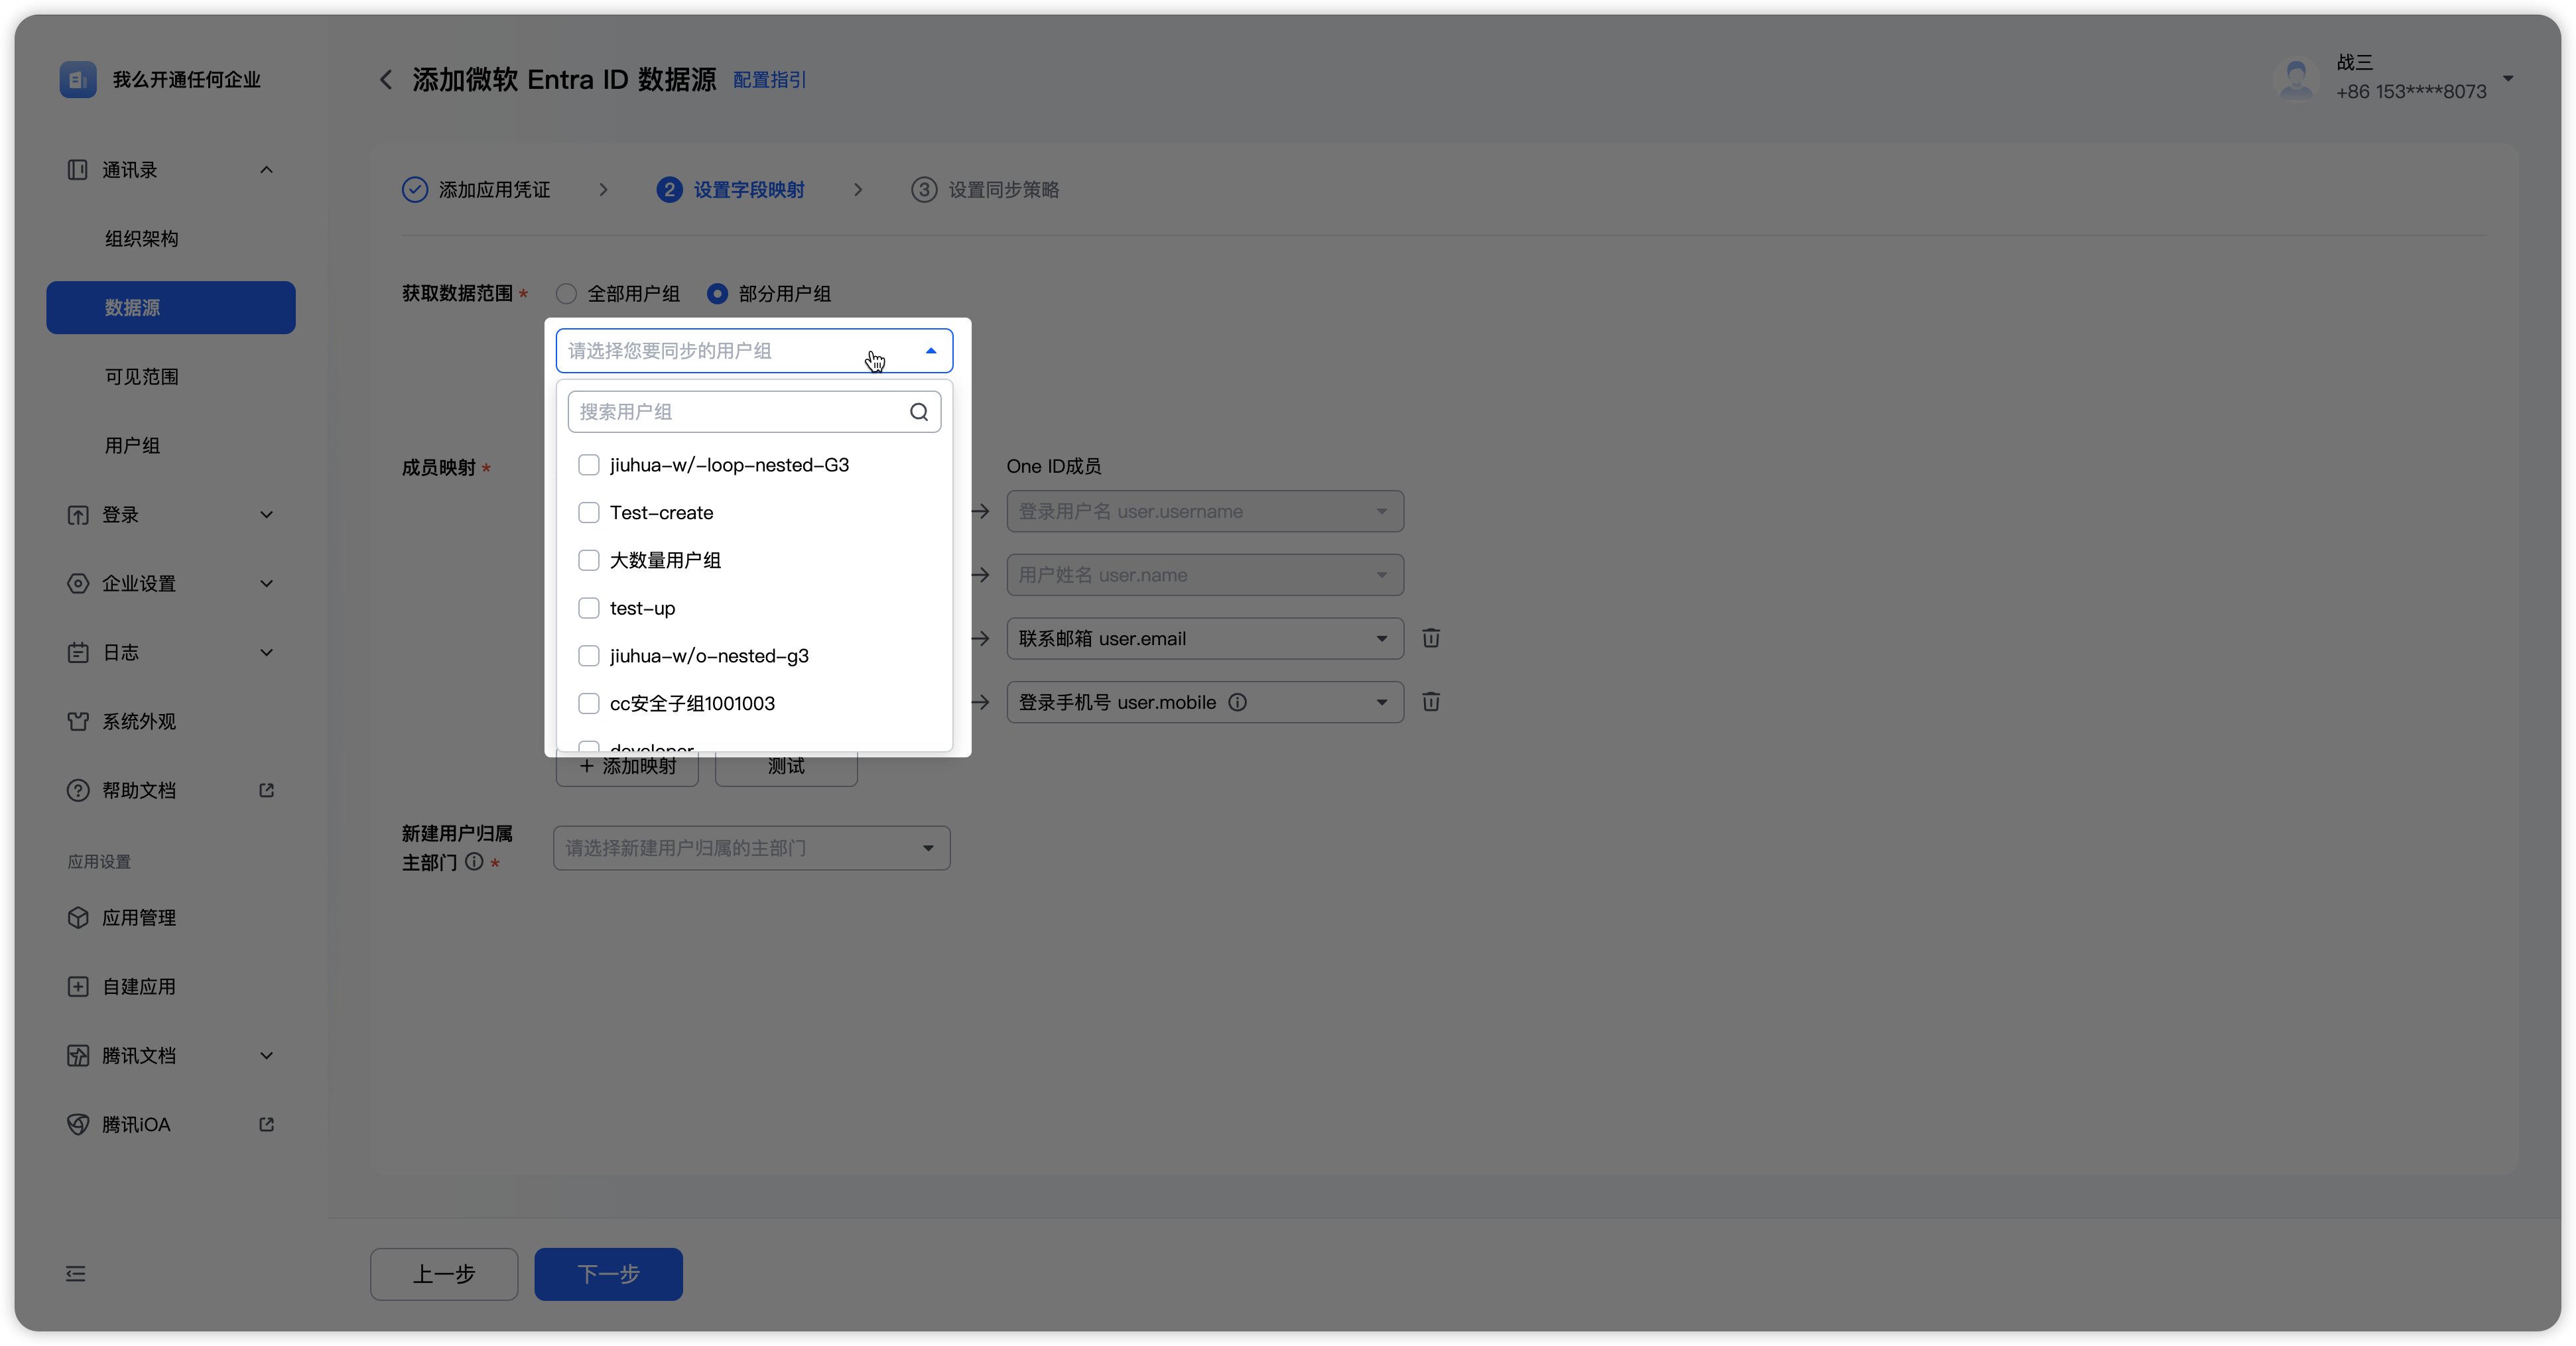Check the jiuhua-w/o-nested-g3 group
This screenshot has height=1346, width=2576.
(589, 656)
